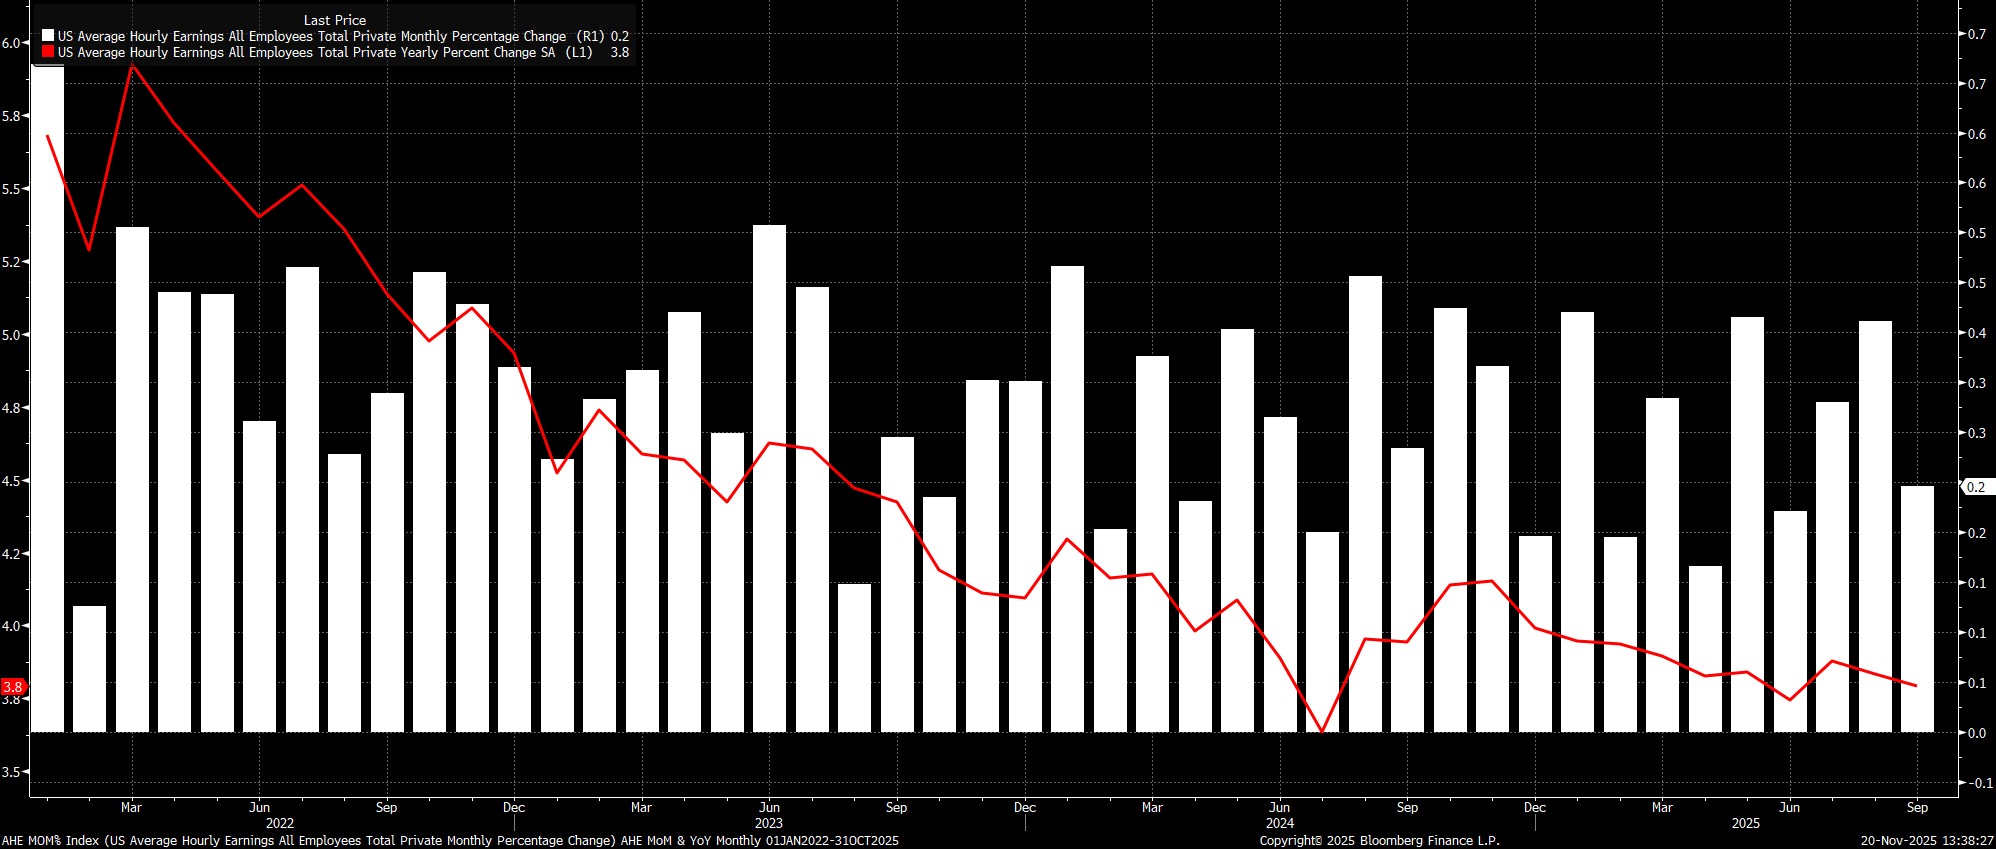The image size is (1996, 849).
Task: Click the Last Price legend header
Action: pyautogui.click(x=335, y=20)
